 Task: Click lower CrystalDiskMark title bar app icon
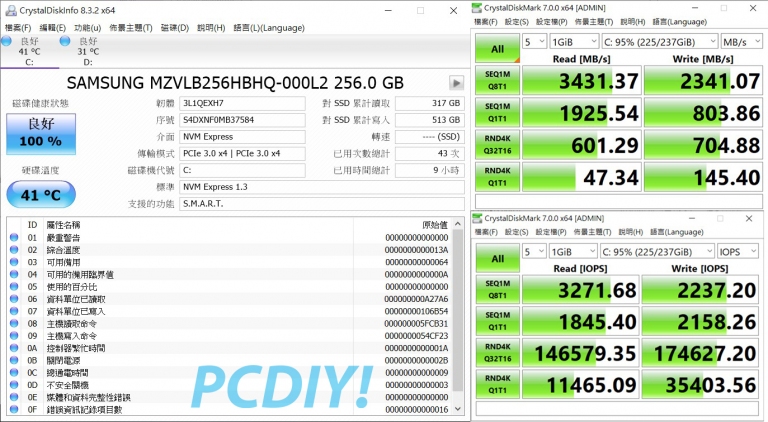pos(478,218)
